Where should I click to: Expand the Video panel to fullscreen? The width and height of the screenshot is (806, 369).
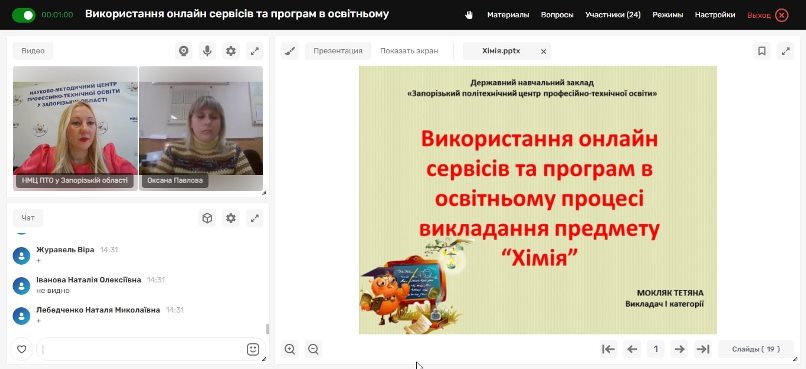click(255, 51)
